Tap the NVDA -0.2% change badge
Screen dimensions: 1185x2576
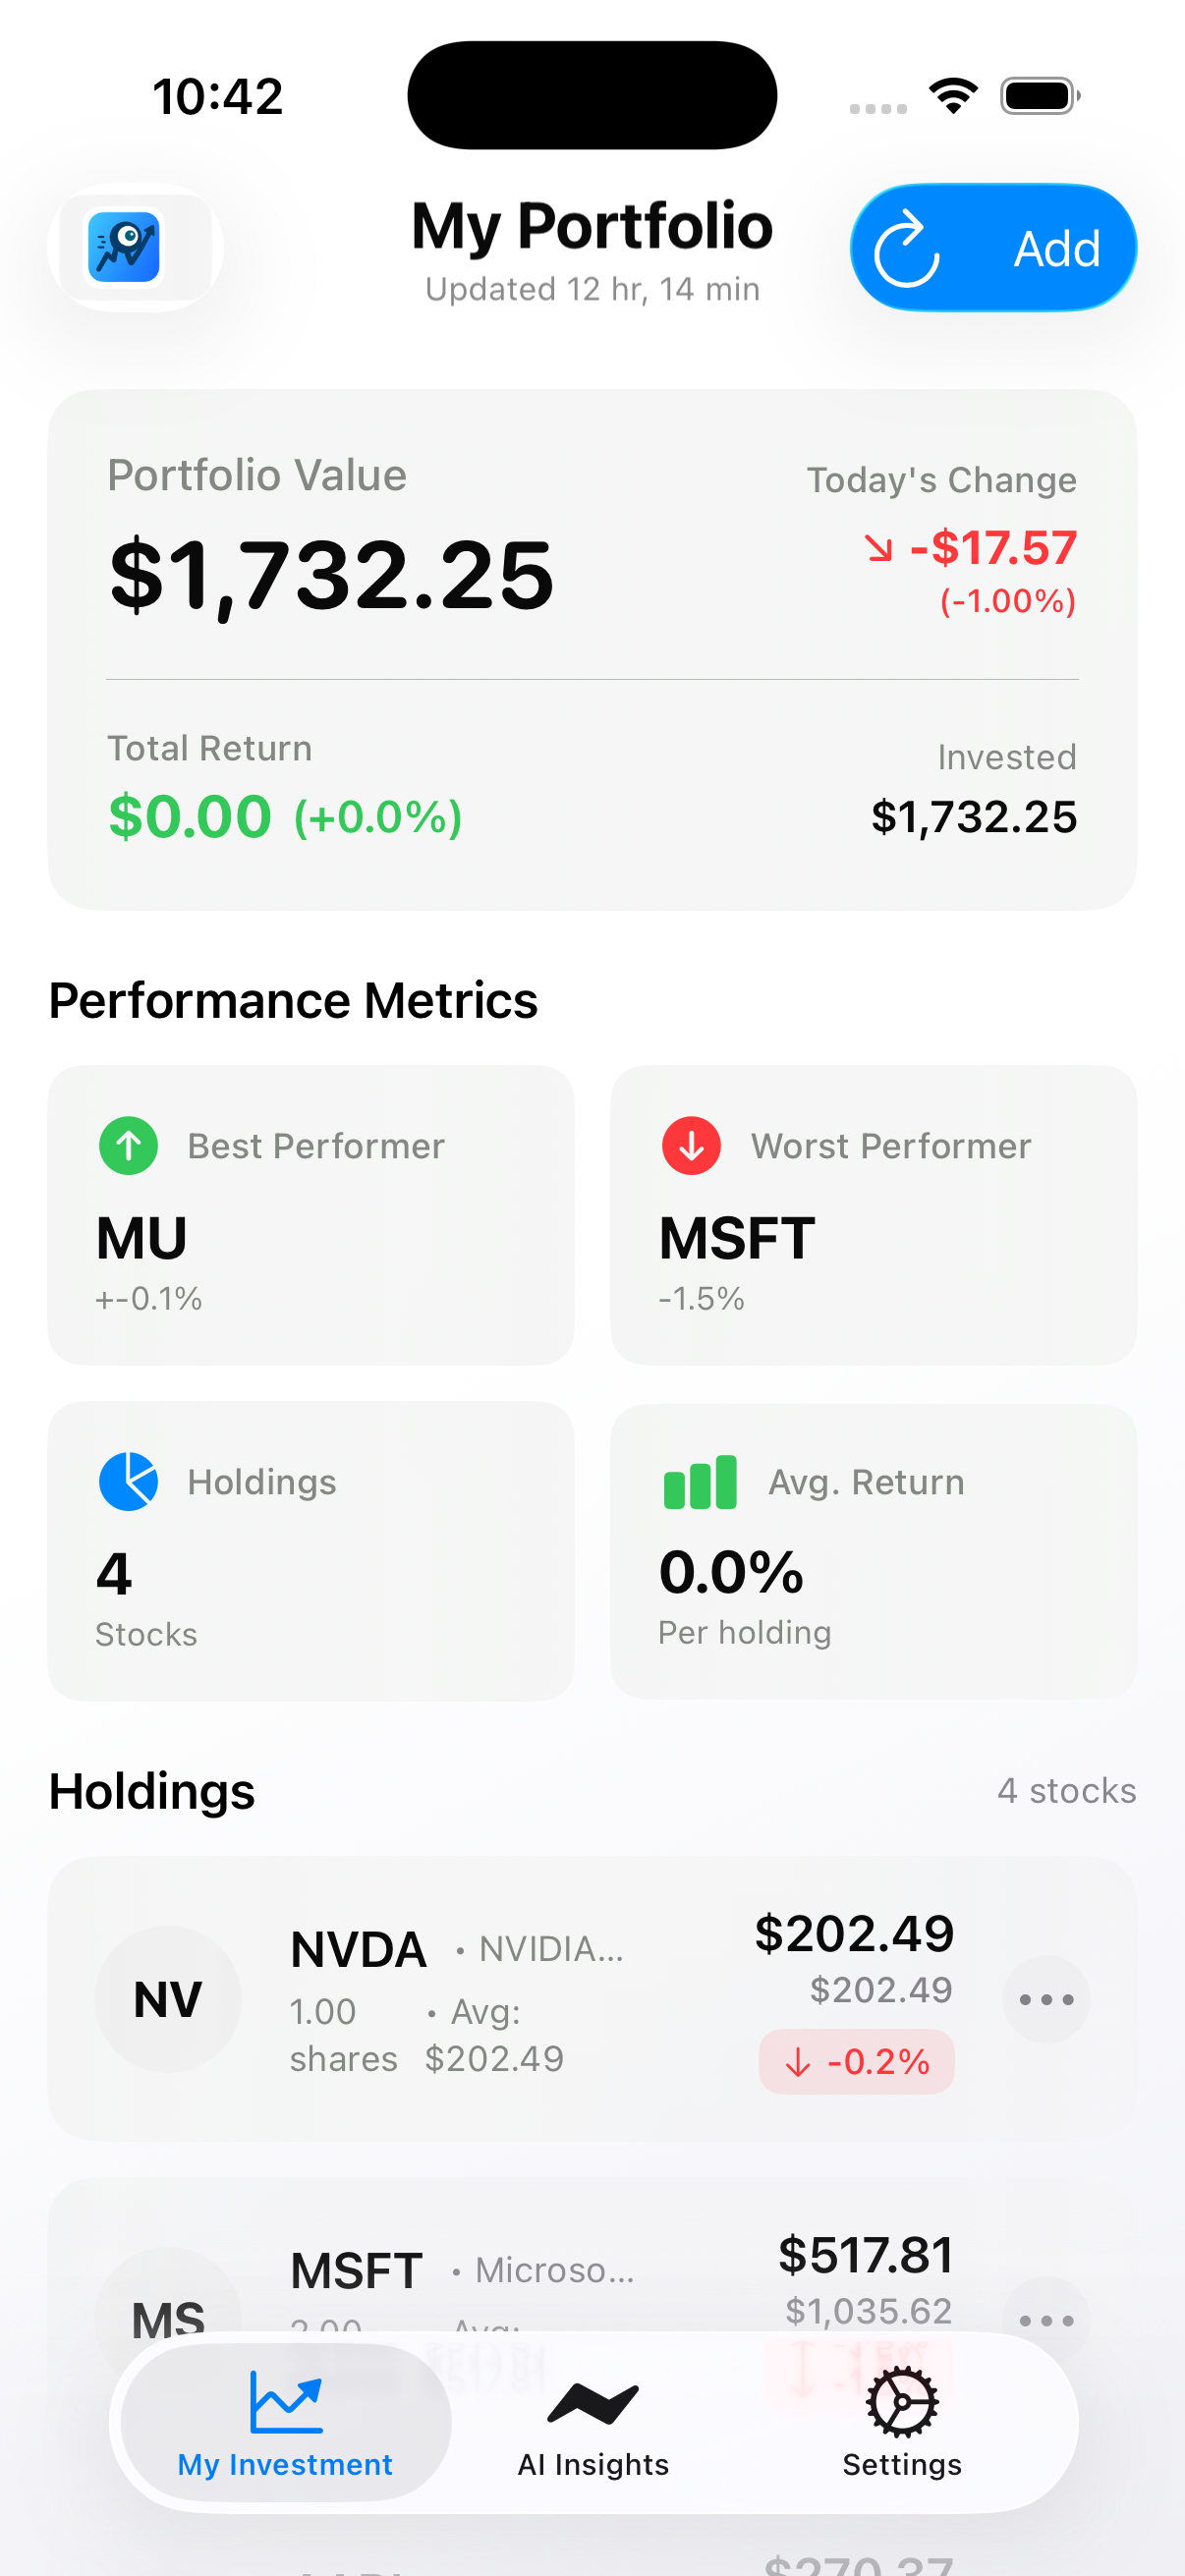[857, 2061]
